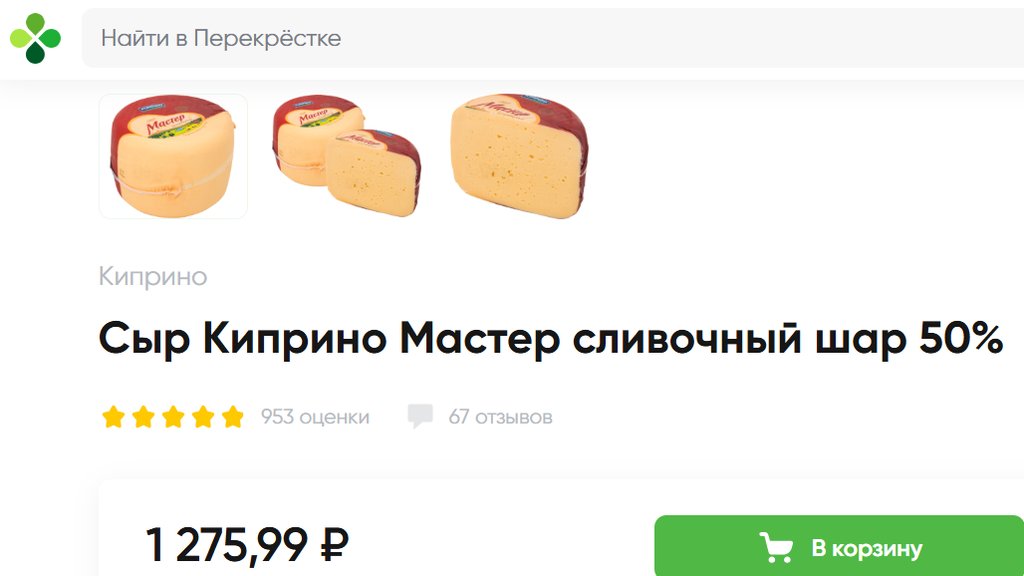
Task: Click the '50%' fat content in title
Action: [x=961, y=338]
